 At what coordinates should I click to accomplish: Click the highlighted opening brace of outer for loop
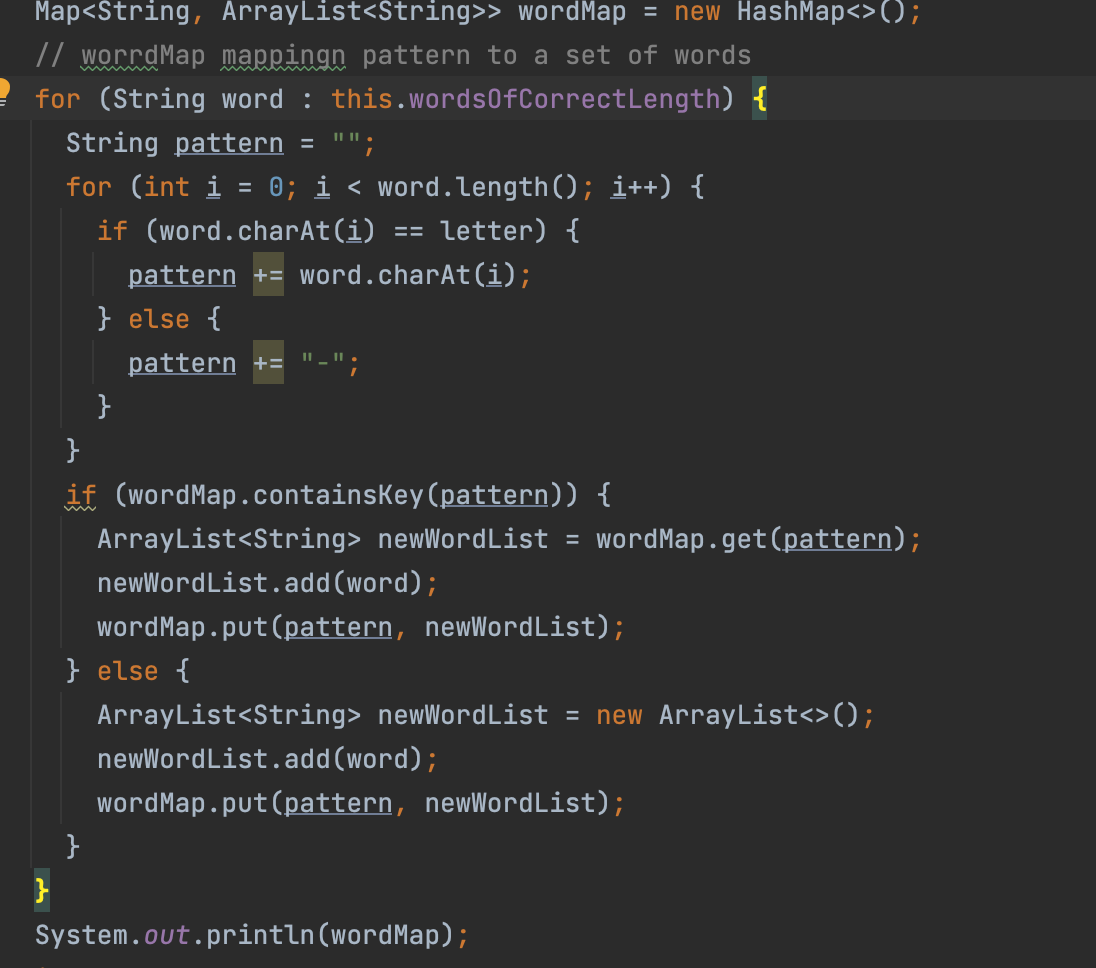759,99
